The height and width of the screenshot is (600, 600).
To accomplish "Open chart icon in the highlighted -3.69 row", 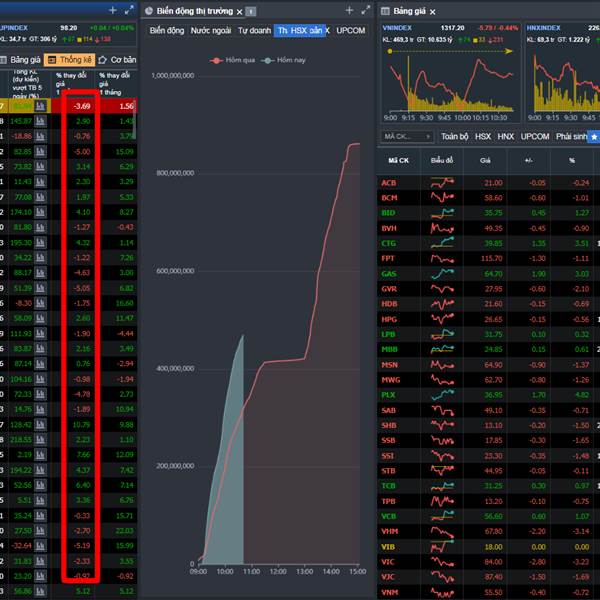I will click(x=41, y=106).
